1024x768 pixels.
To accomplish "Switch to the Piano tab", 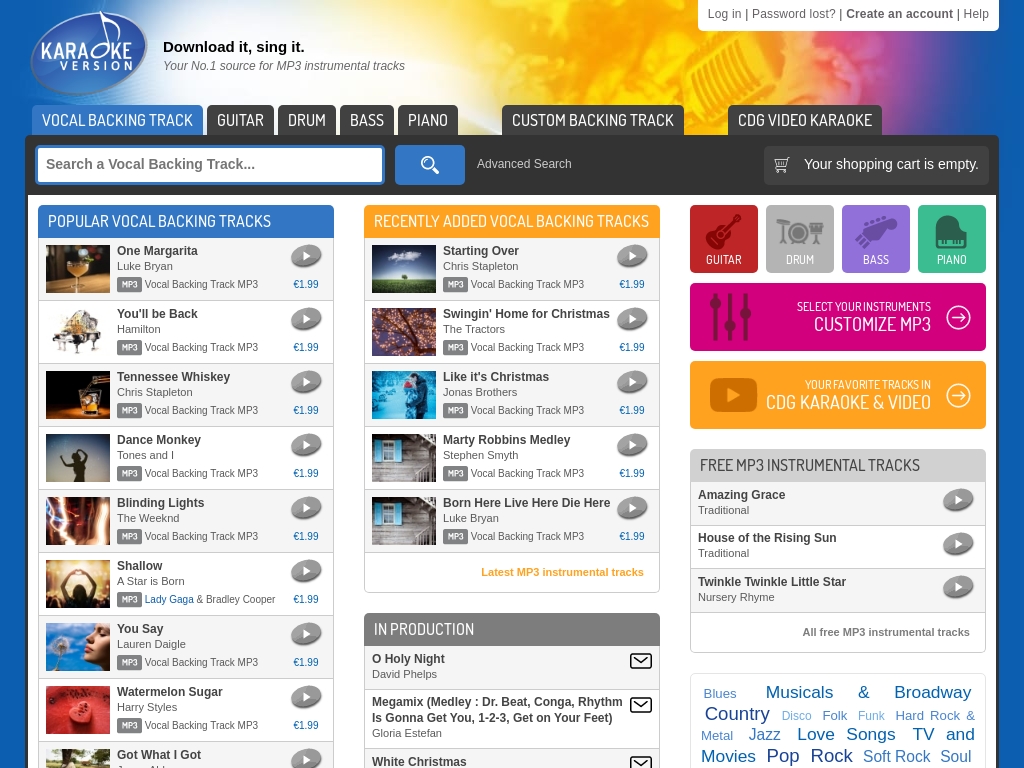I will click(428, 120).
